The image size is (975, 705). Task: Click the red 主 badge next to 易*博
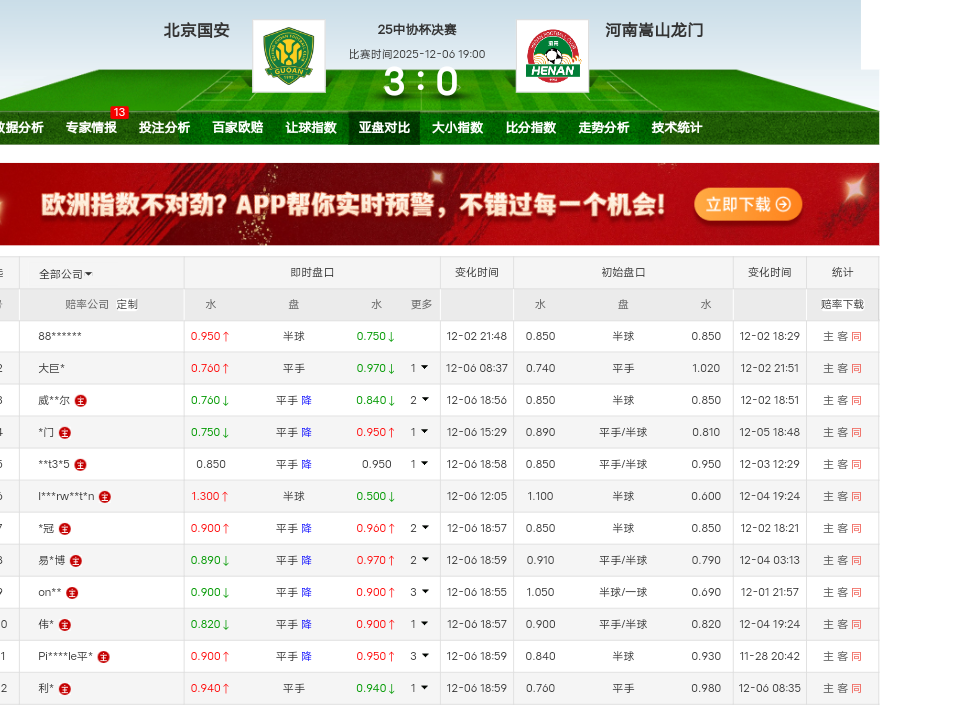(x=76, y=561)
